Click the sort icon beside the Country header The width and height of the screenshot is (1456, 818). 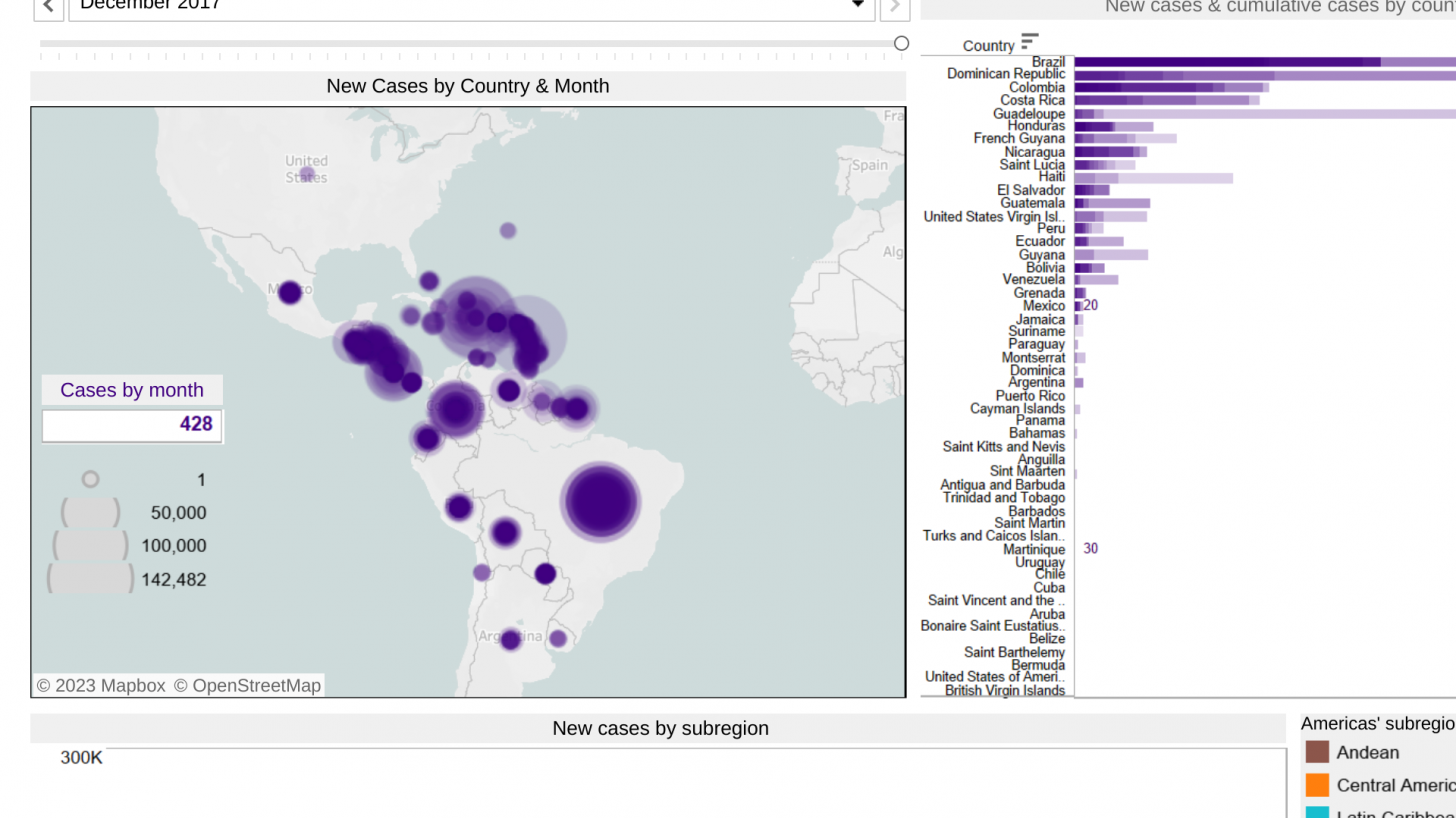click(1030, 43)
